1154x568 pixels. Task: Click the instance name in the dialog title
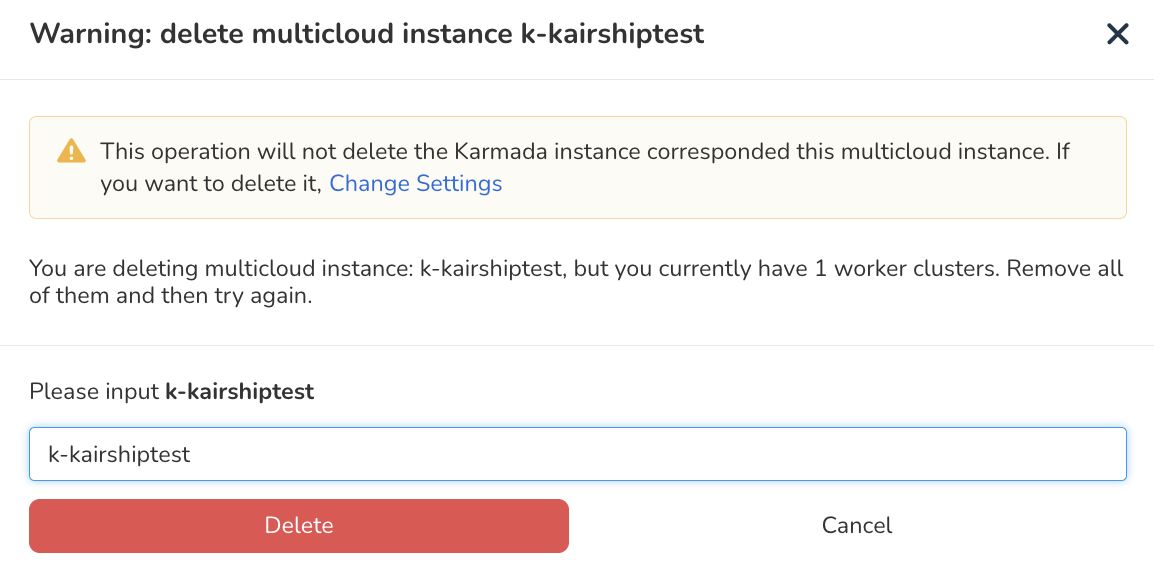point(612,34)
